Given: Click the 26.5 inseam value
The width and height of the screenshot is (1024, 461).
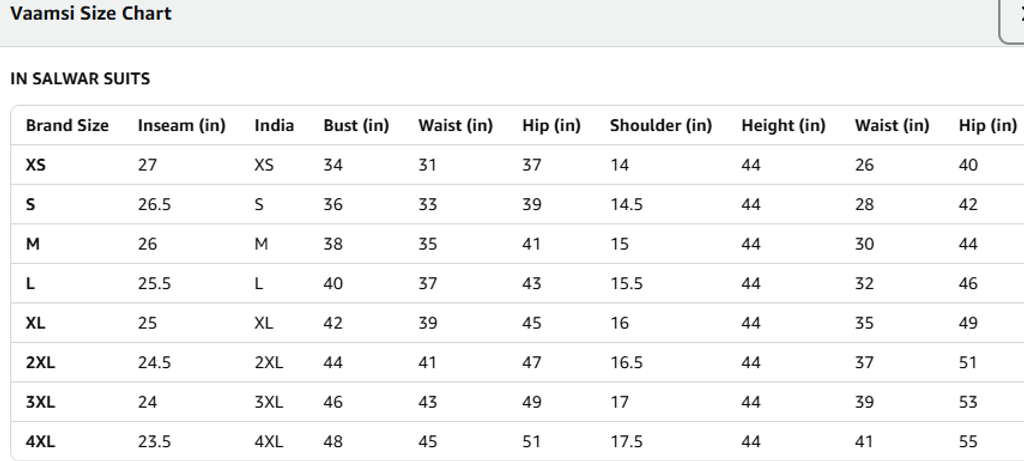Looking at the screenshot, I should point(154,204).
